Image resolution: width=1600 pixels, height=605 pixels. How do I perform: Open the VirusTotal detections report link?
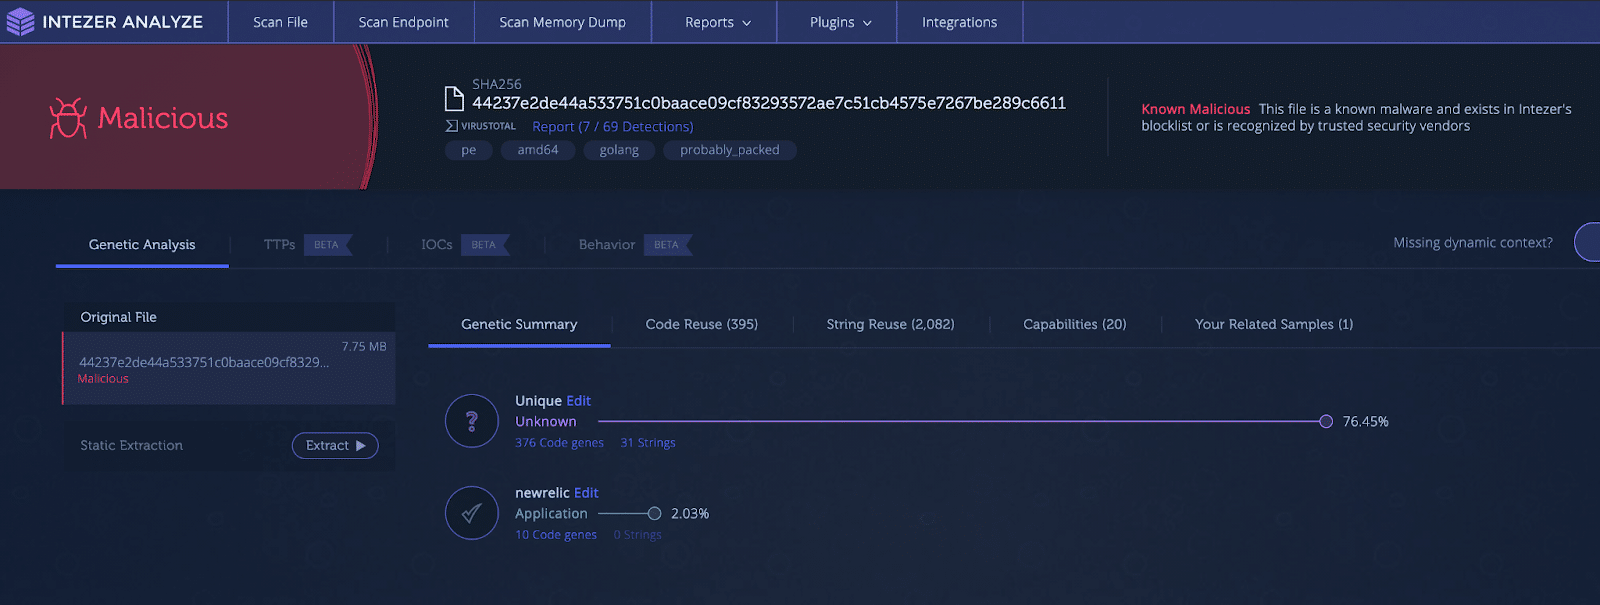612,127
